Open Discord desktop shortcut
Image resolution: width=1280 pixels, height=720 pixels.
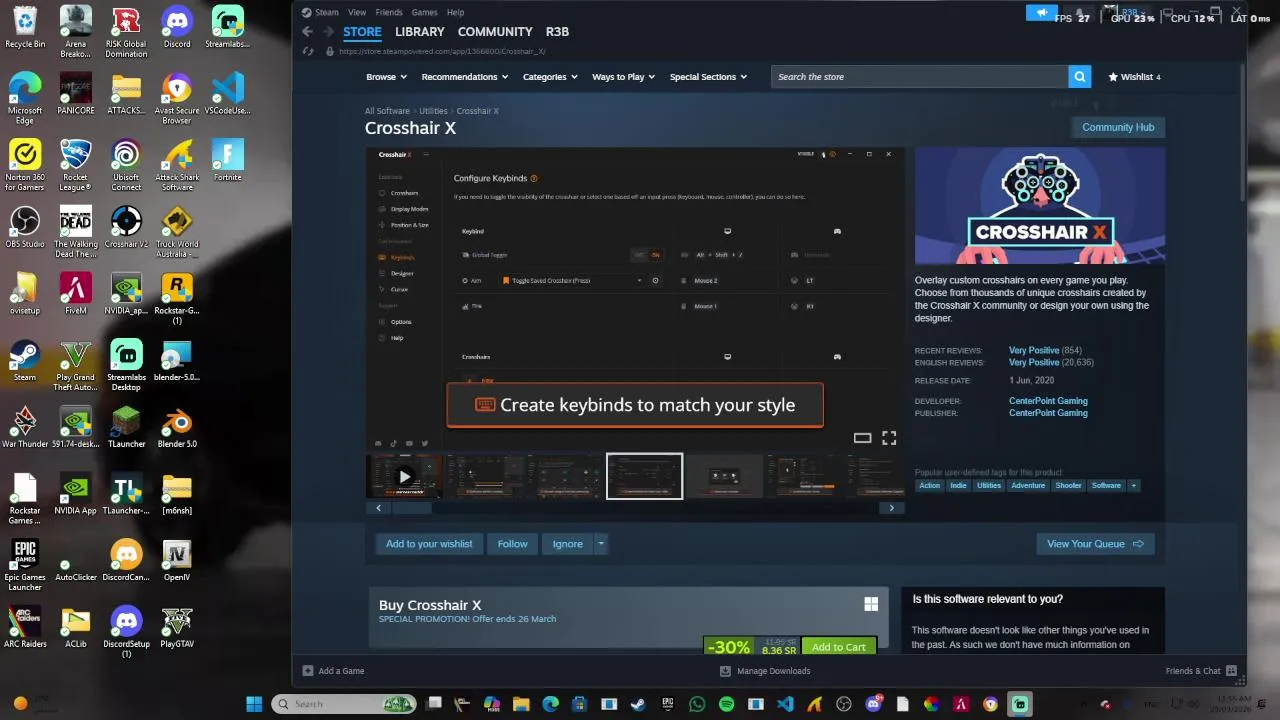[177, 28]
